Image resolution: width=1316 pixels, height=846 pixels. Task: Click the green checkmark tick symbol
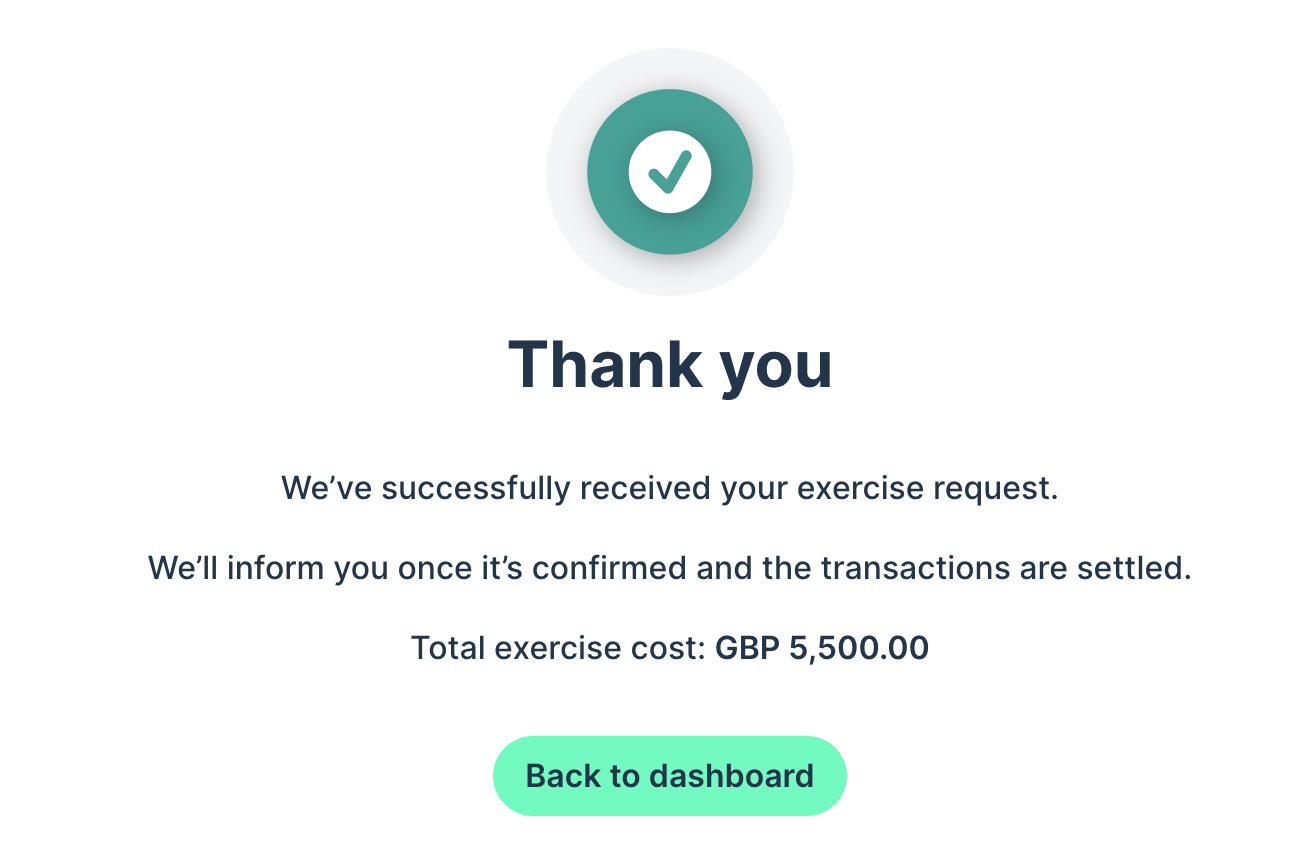click(x=670, y=172)
